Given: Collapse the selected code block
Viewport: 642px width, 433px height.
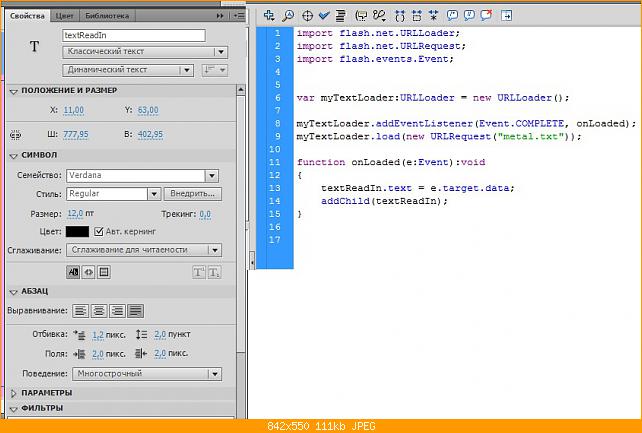Looking at the screenshot, I should [417, 16].
